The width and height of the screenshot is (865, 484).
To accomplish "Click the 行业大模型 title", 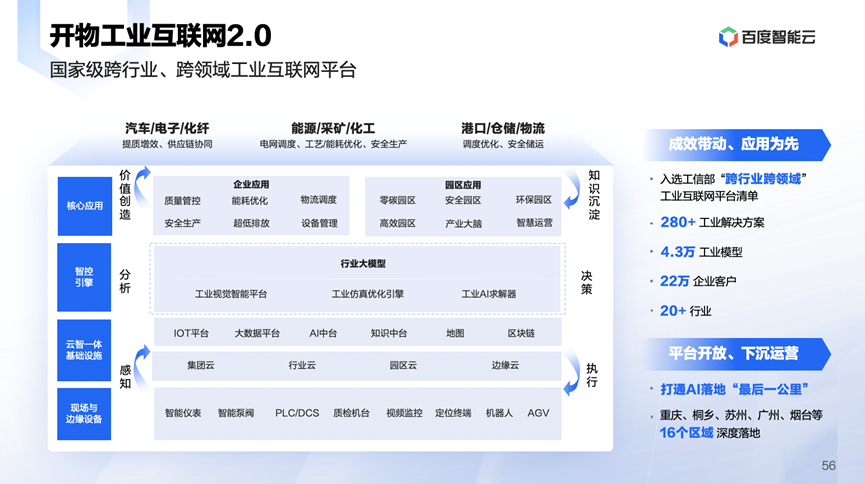I will point(362,264).
